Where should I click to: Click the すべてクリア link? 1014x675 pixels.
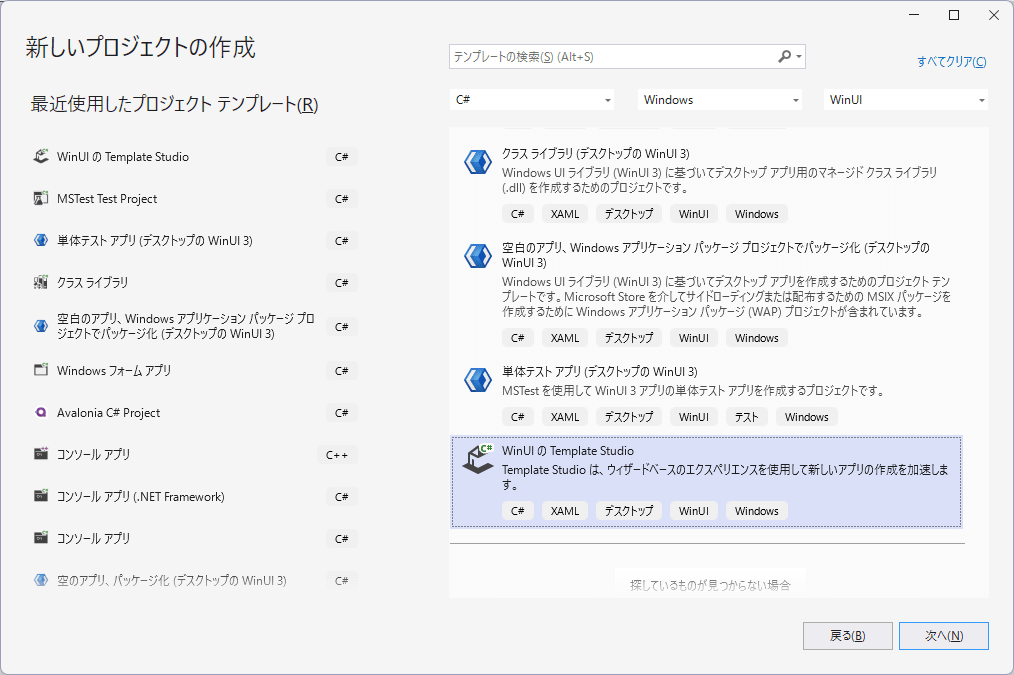pyautogui.click(x=951, y=61)
